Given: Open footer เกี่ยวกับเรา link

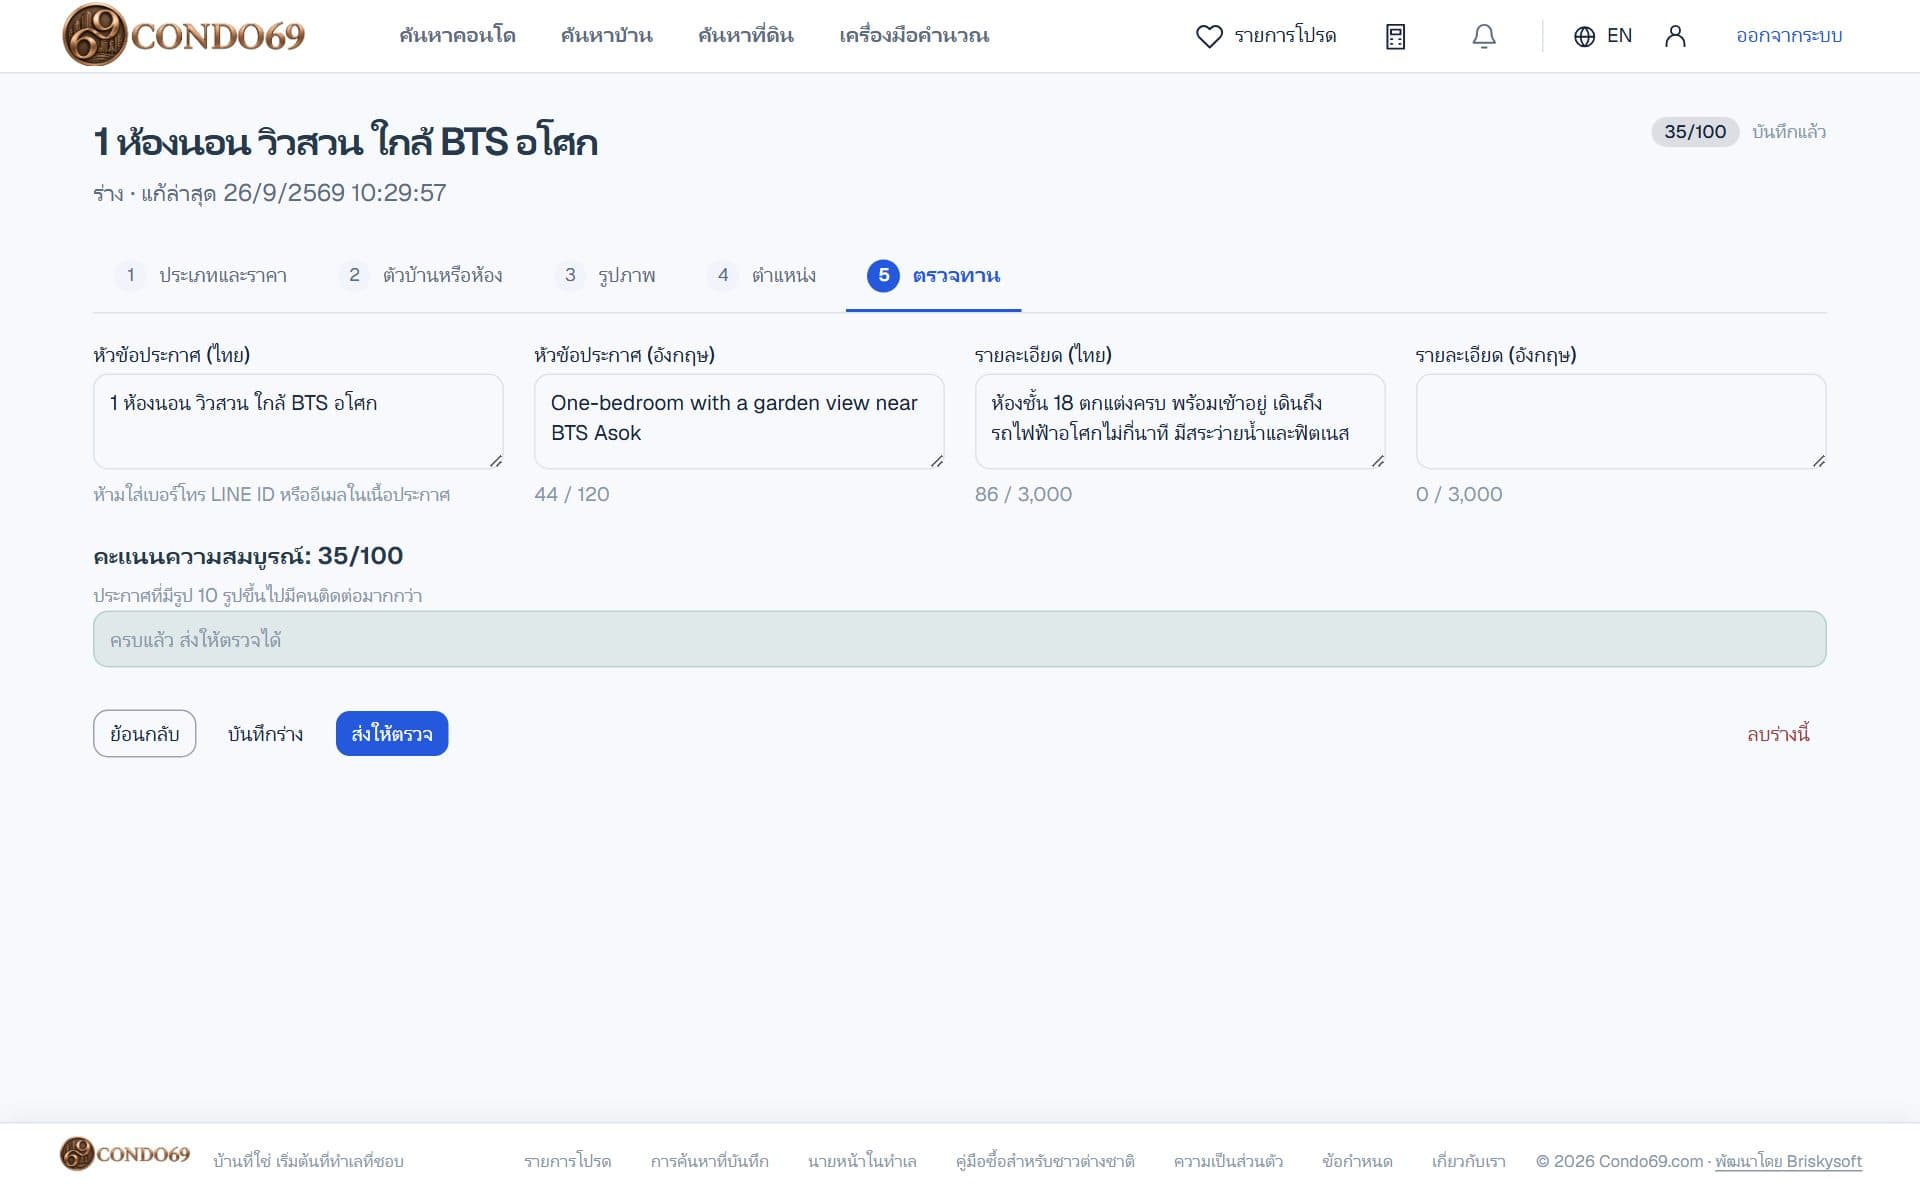Looking at the screenshot, I should pos(1468,1161).
